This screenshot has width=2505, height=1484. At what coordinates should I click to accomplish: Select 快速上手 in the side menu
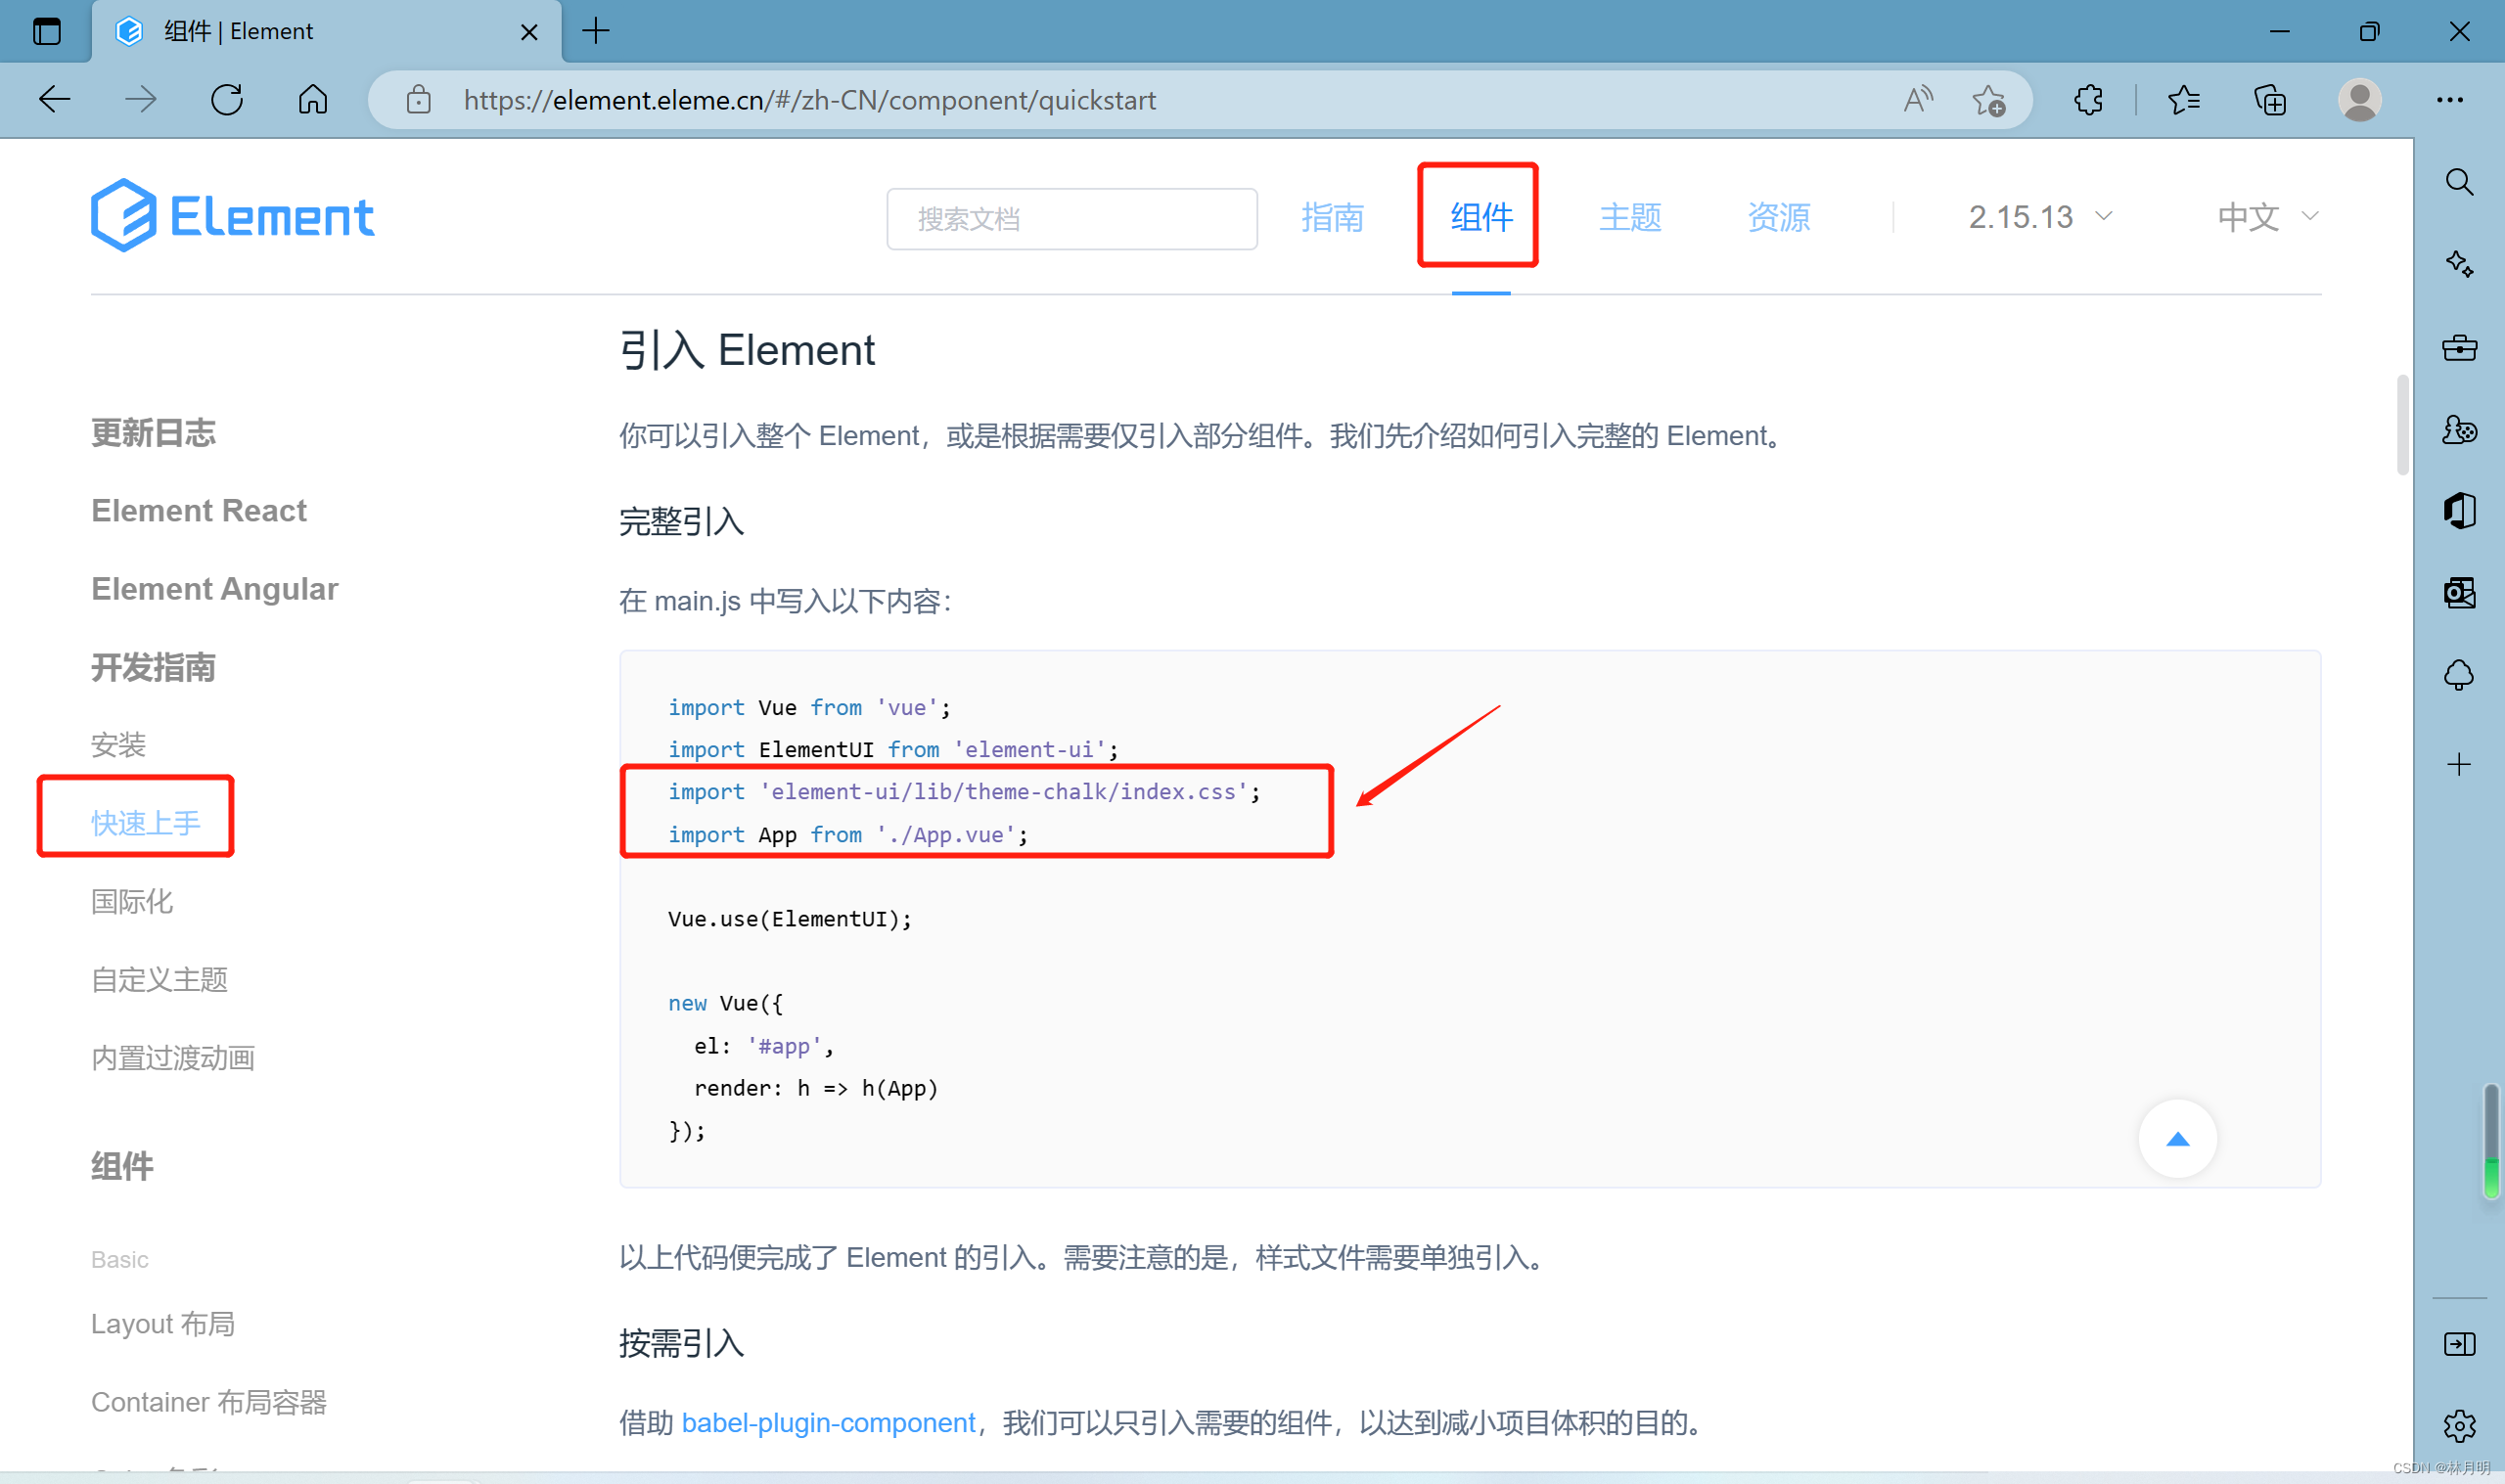(x=145, y=822)
